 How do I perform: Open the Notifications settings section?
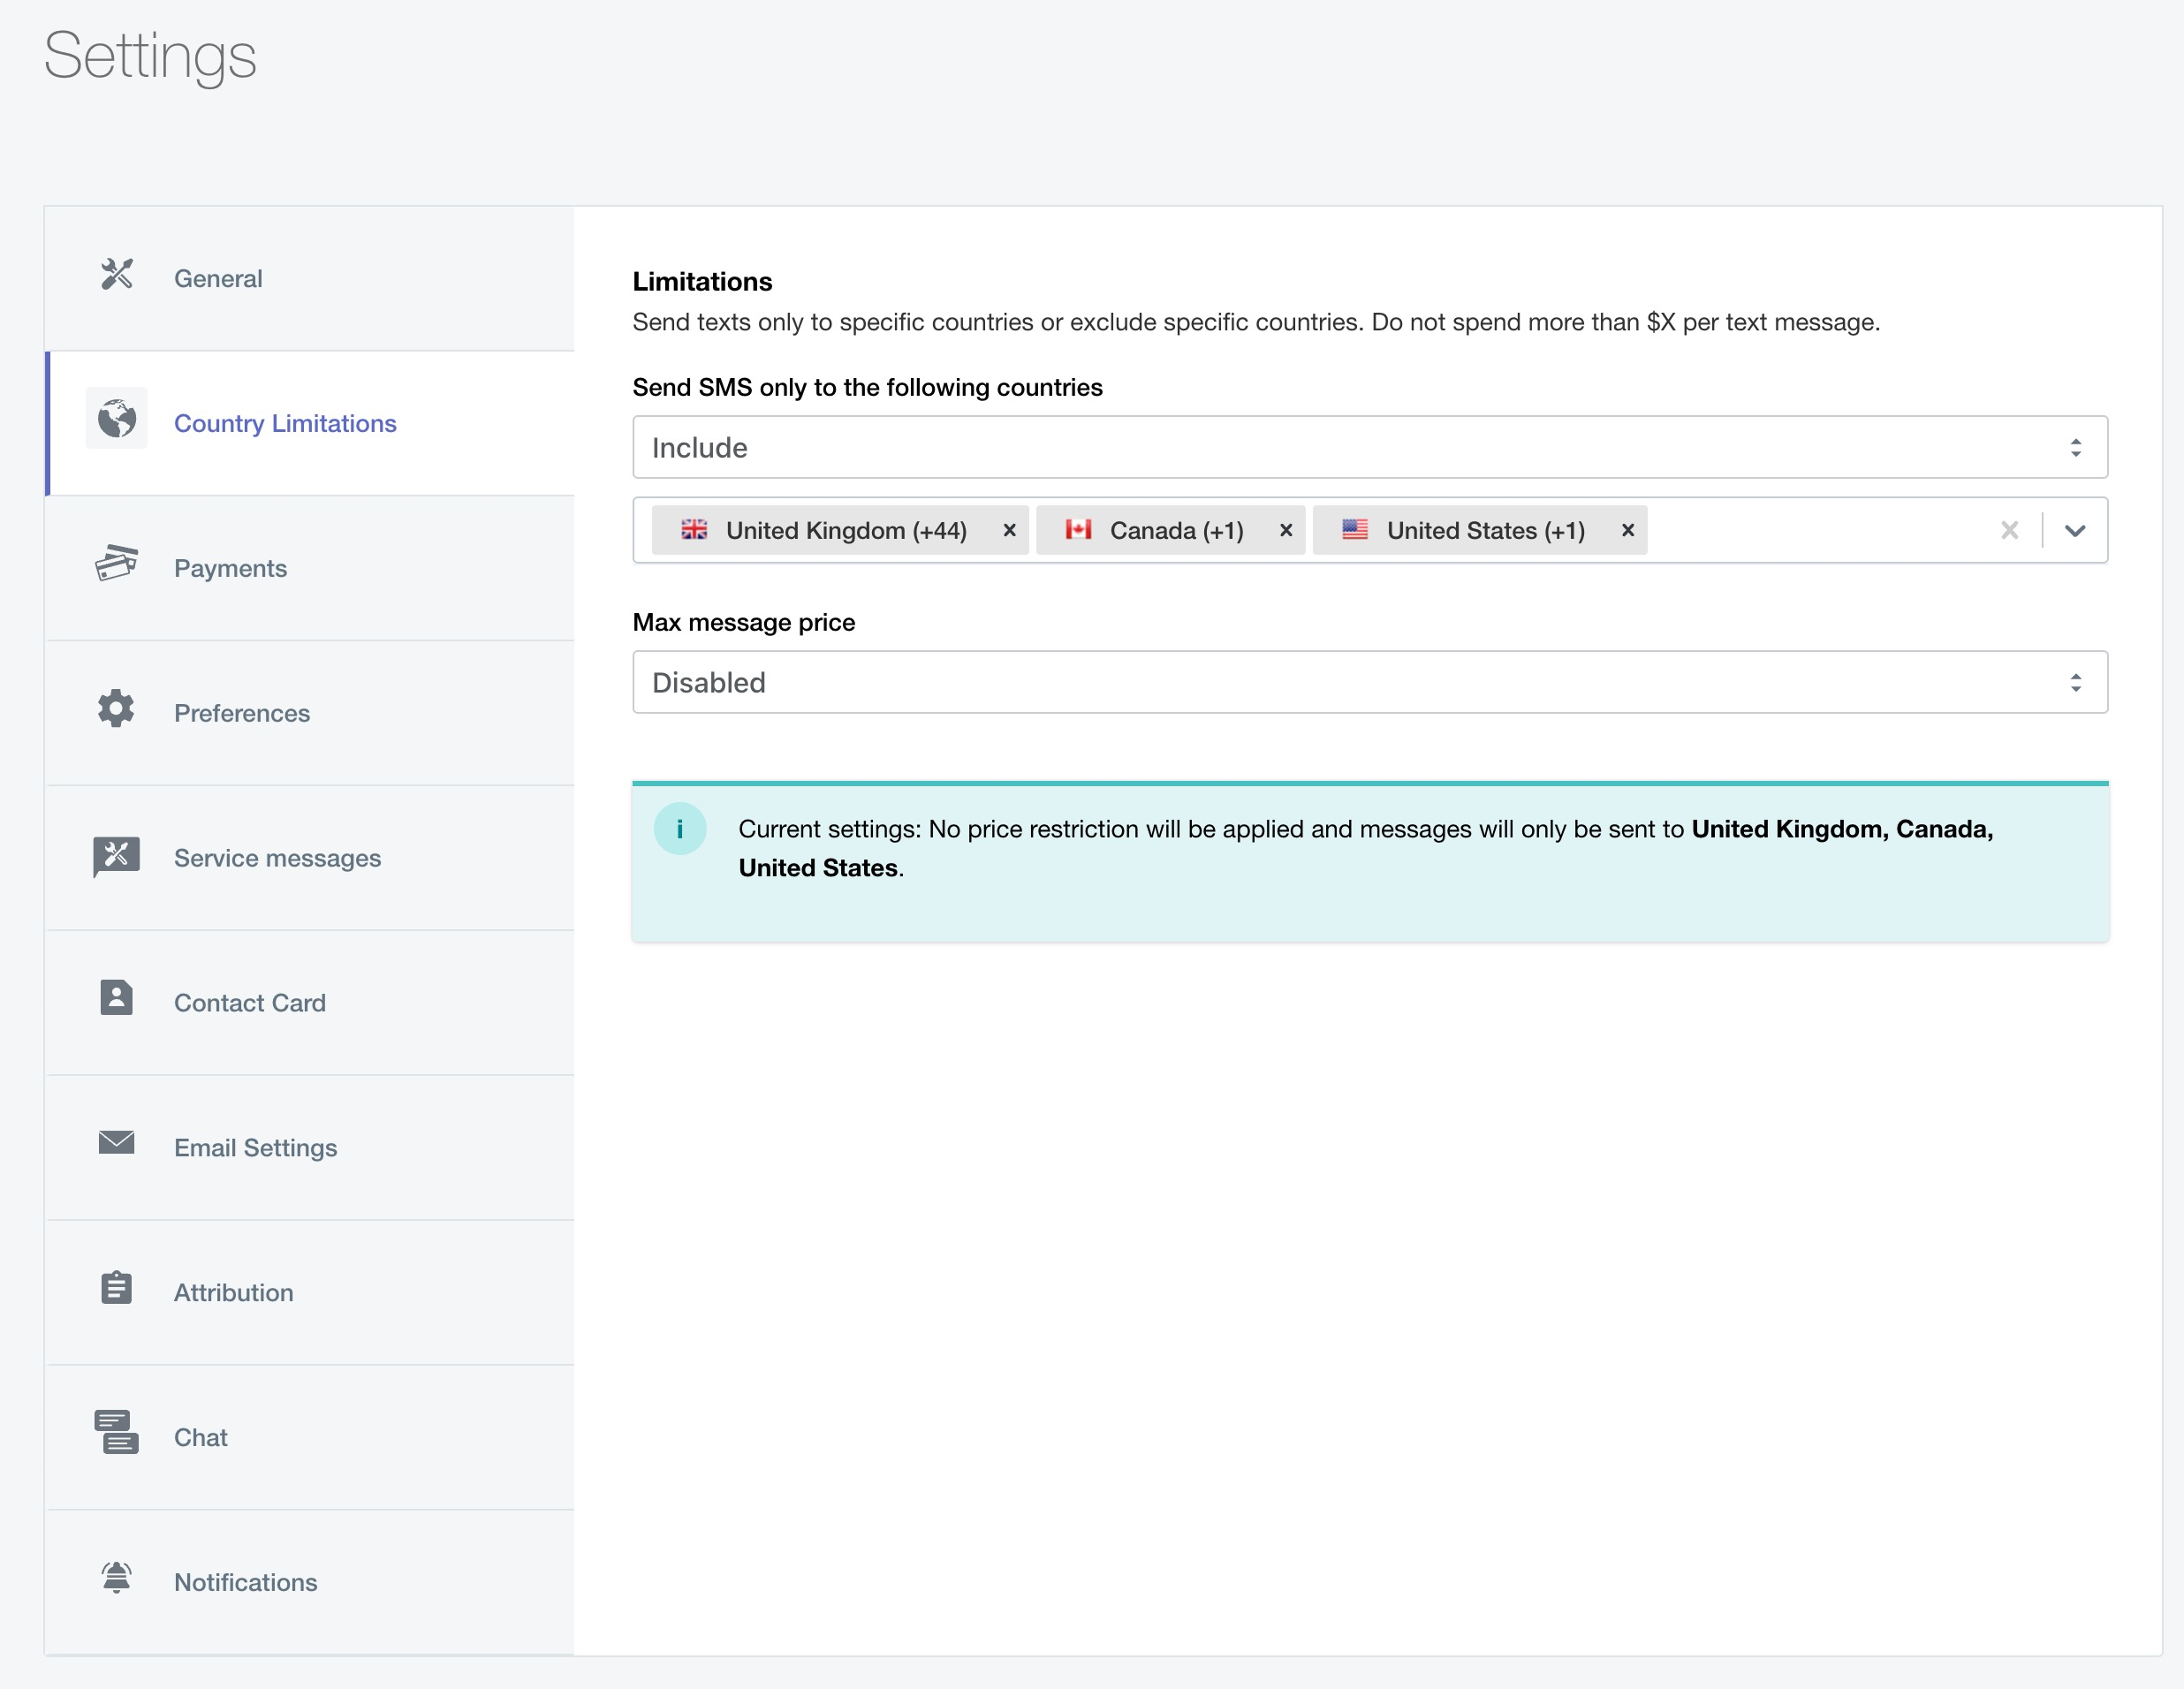[x=245, y=1583]
